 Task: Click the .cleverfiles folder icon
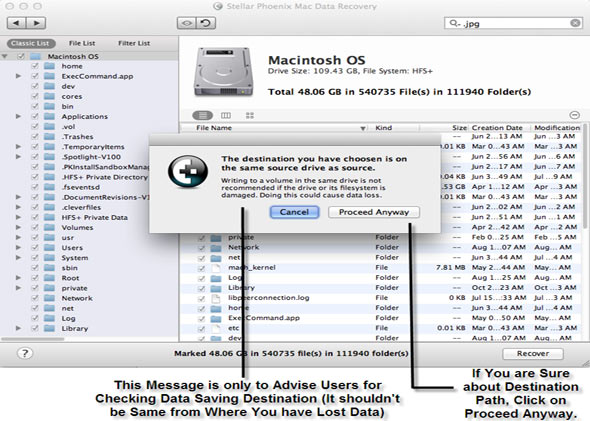pos(49,207)
